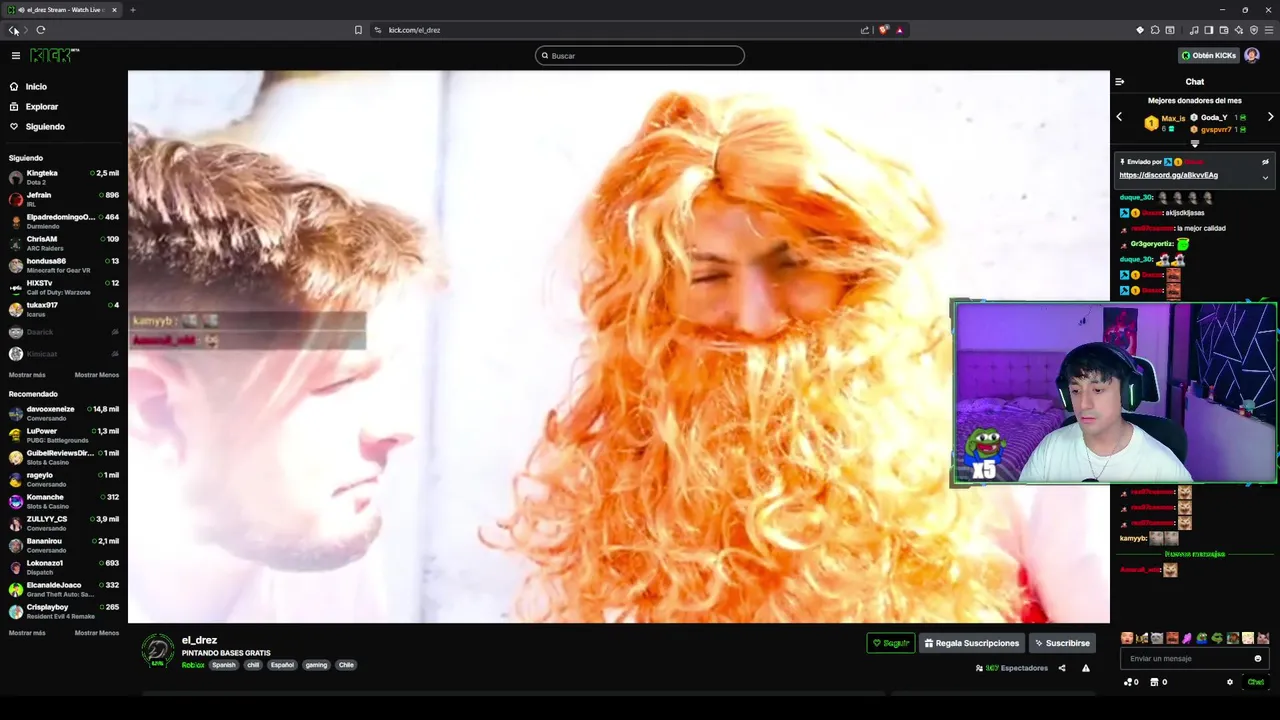Screen dimensions: 1280x720
Task: Go back in the browser
Action: coord(13,30)
